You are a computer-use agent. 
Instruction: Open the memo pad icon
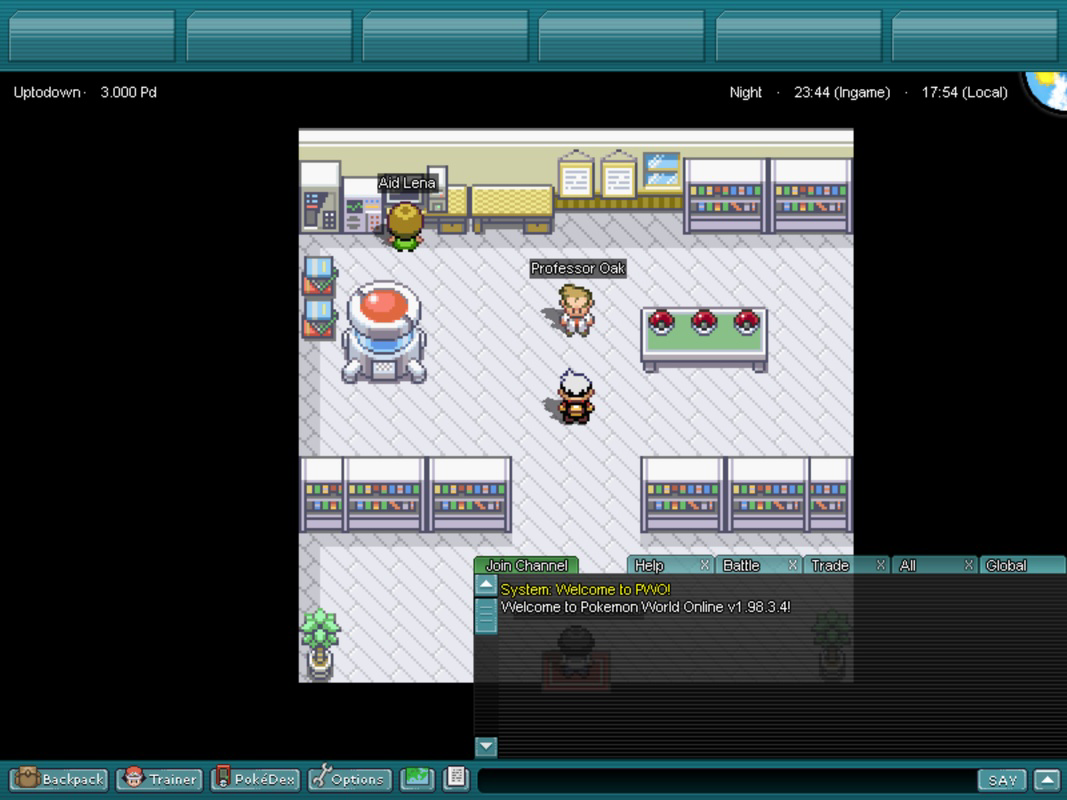pos(455,778)
